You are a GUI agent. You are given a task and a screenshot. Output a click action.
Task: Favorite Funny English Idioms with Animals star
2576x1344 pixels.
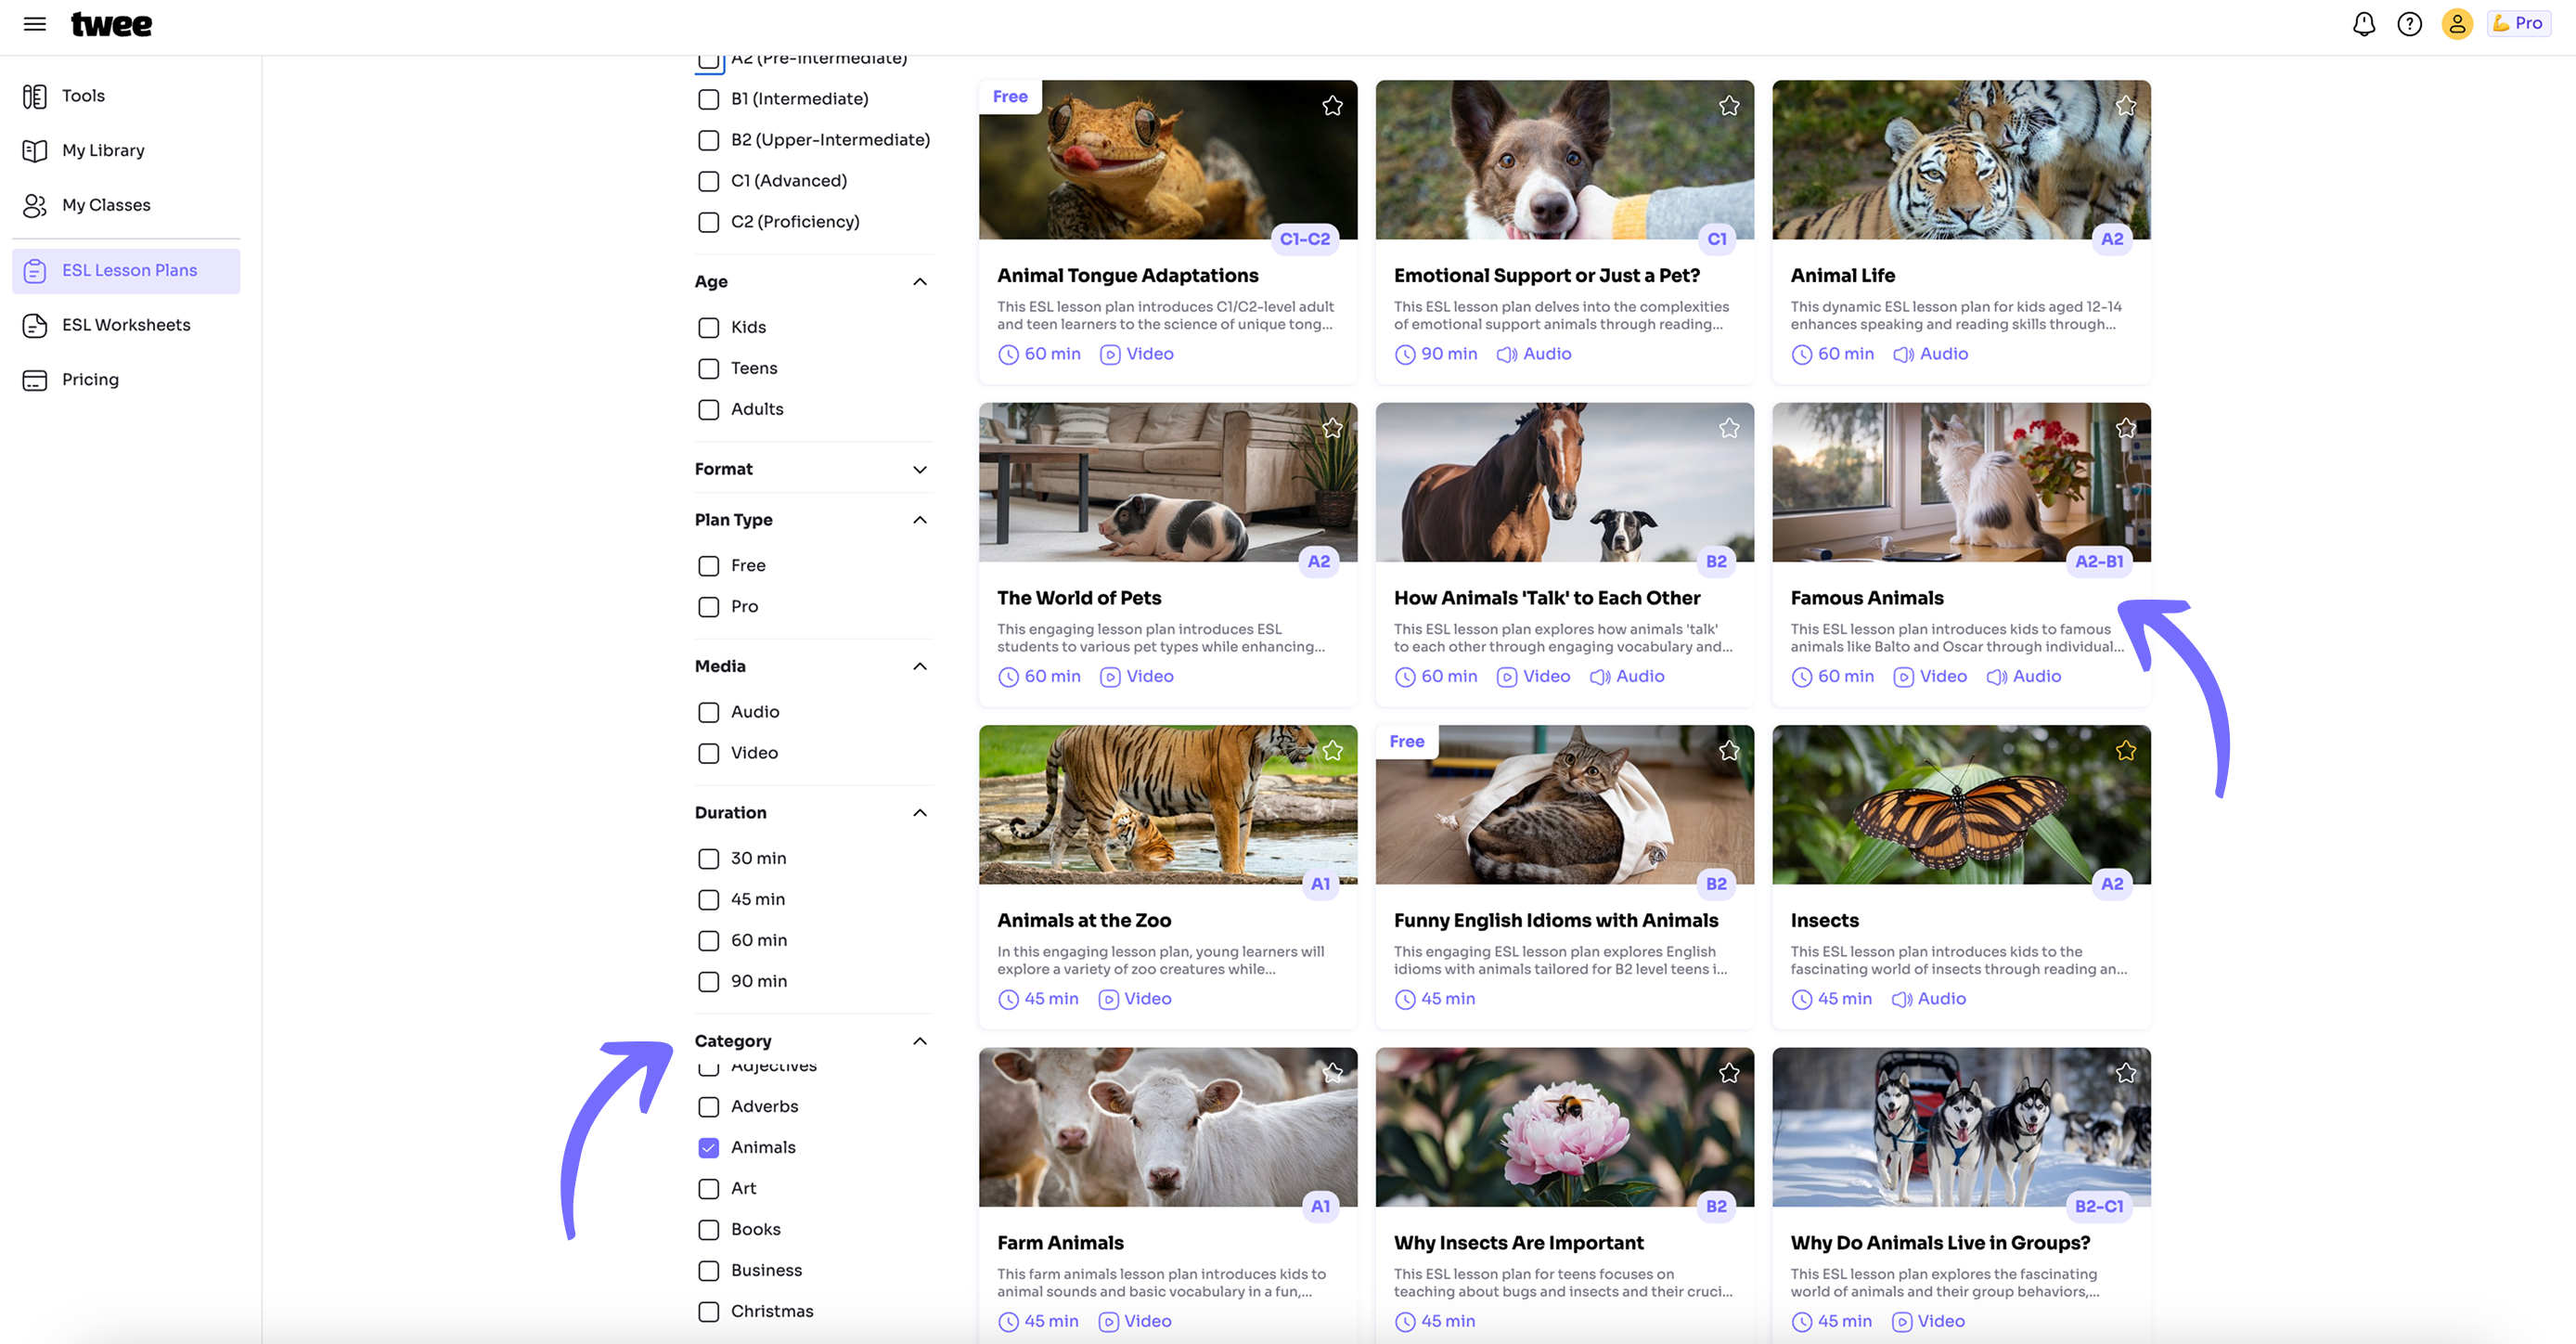1729,751
